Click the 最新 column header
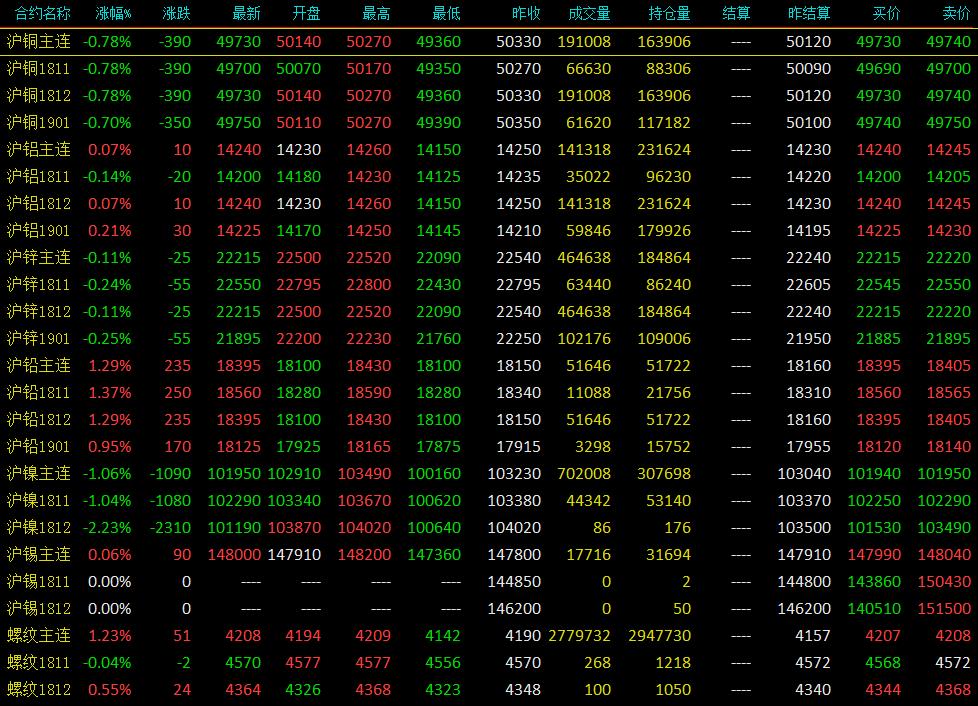978x706 pixels. point(246,13)
